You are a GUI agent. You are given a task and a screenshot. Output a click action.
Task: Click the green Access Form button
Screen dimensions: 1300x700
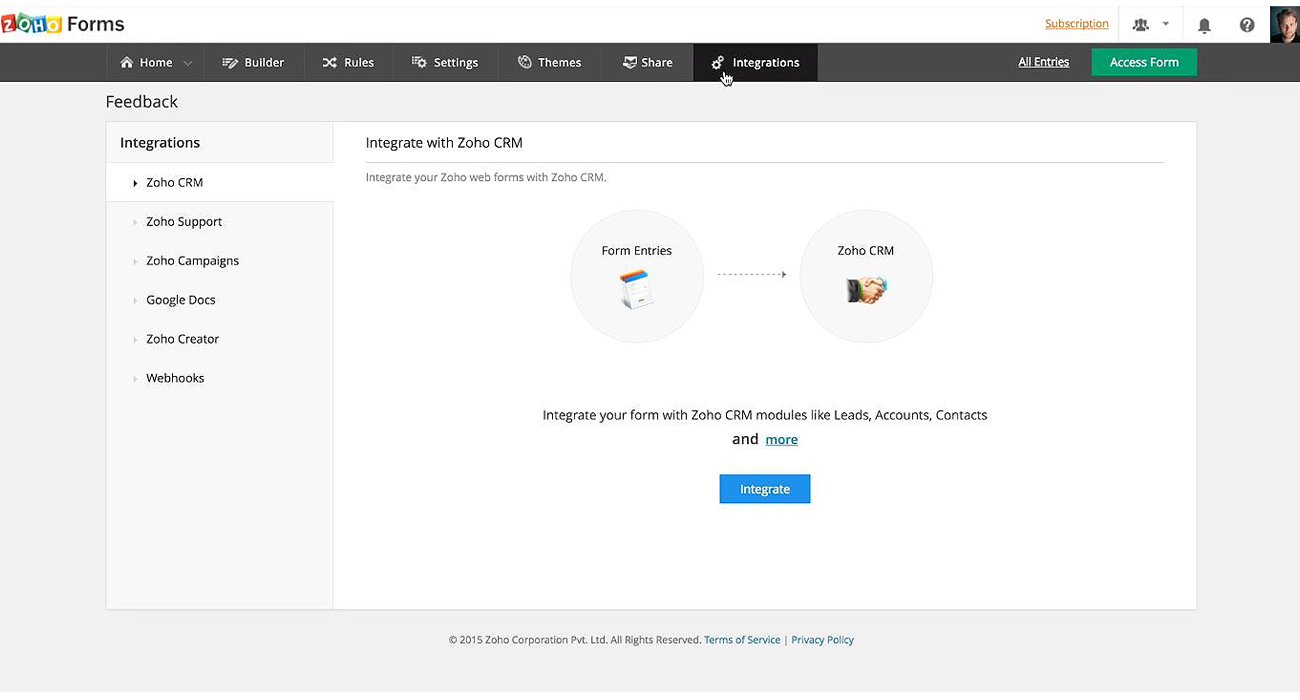[x=1143, y=62]
